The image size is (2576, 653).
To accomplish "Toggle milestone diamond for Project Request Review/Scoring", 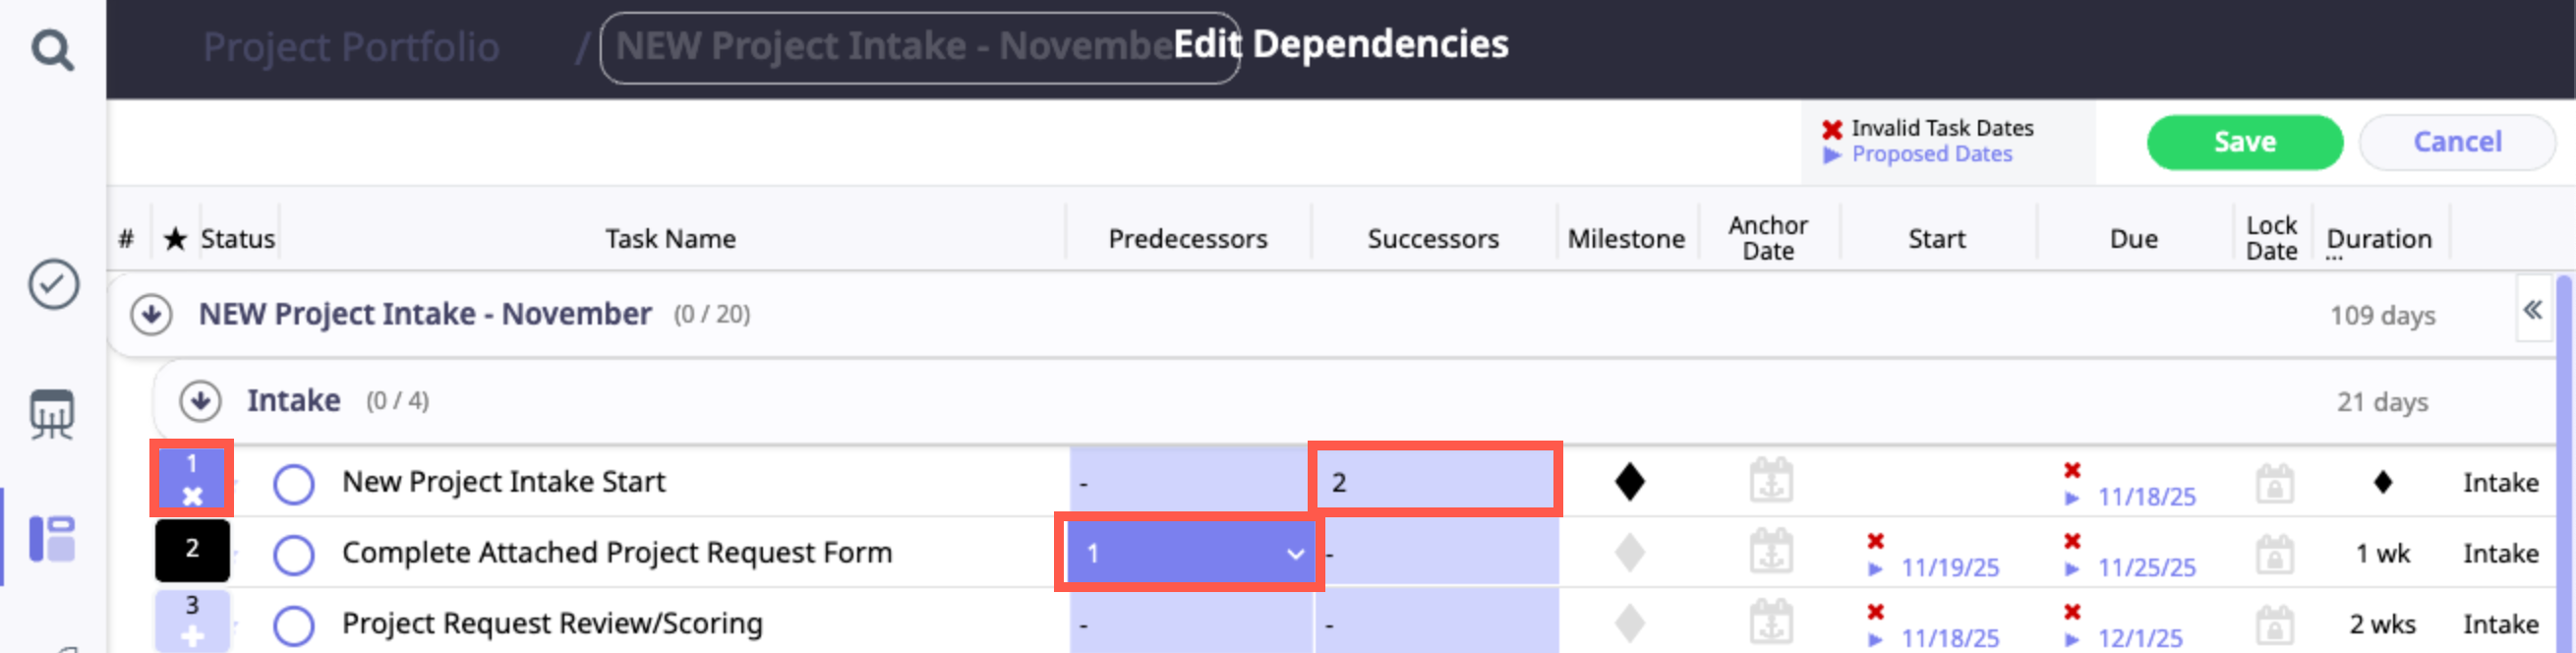I will [x=1629, y=623].
